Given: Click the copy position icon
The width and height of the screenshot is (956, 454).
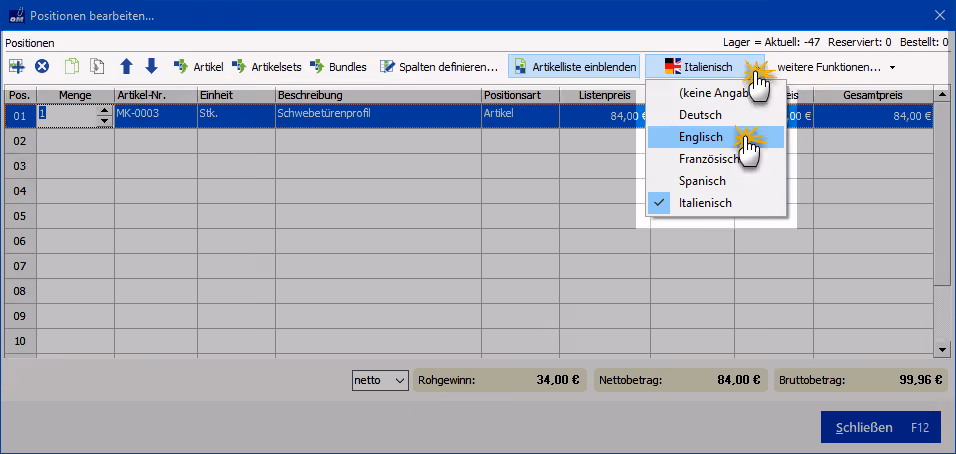Looking at the screenshot, I should click(73, 66).
